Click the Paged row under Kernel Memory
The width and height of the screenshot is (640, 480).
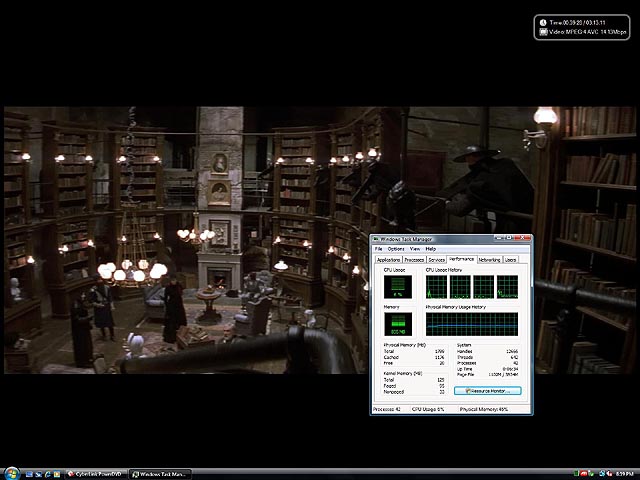414,386
